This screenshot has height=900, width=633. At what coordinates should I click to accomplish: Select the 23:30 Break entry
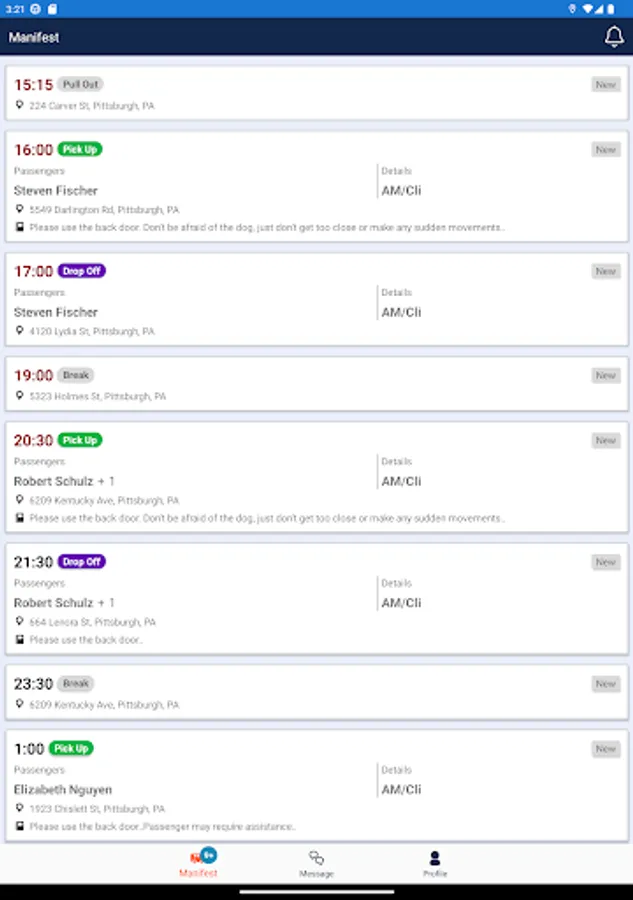point(317,693)
